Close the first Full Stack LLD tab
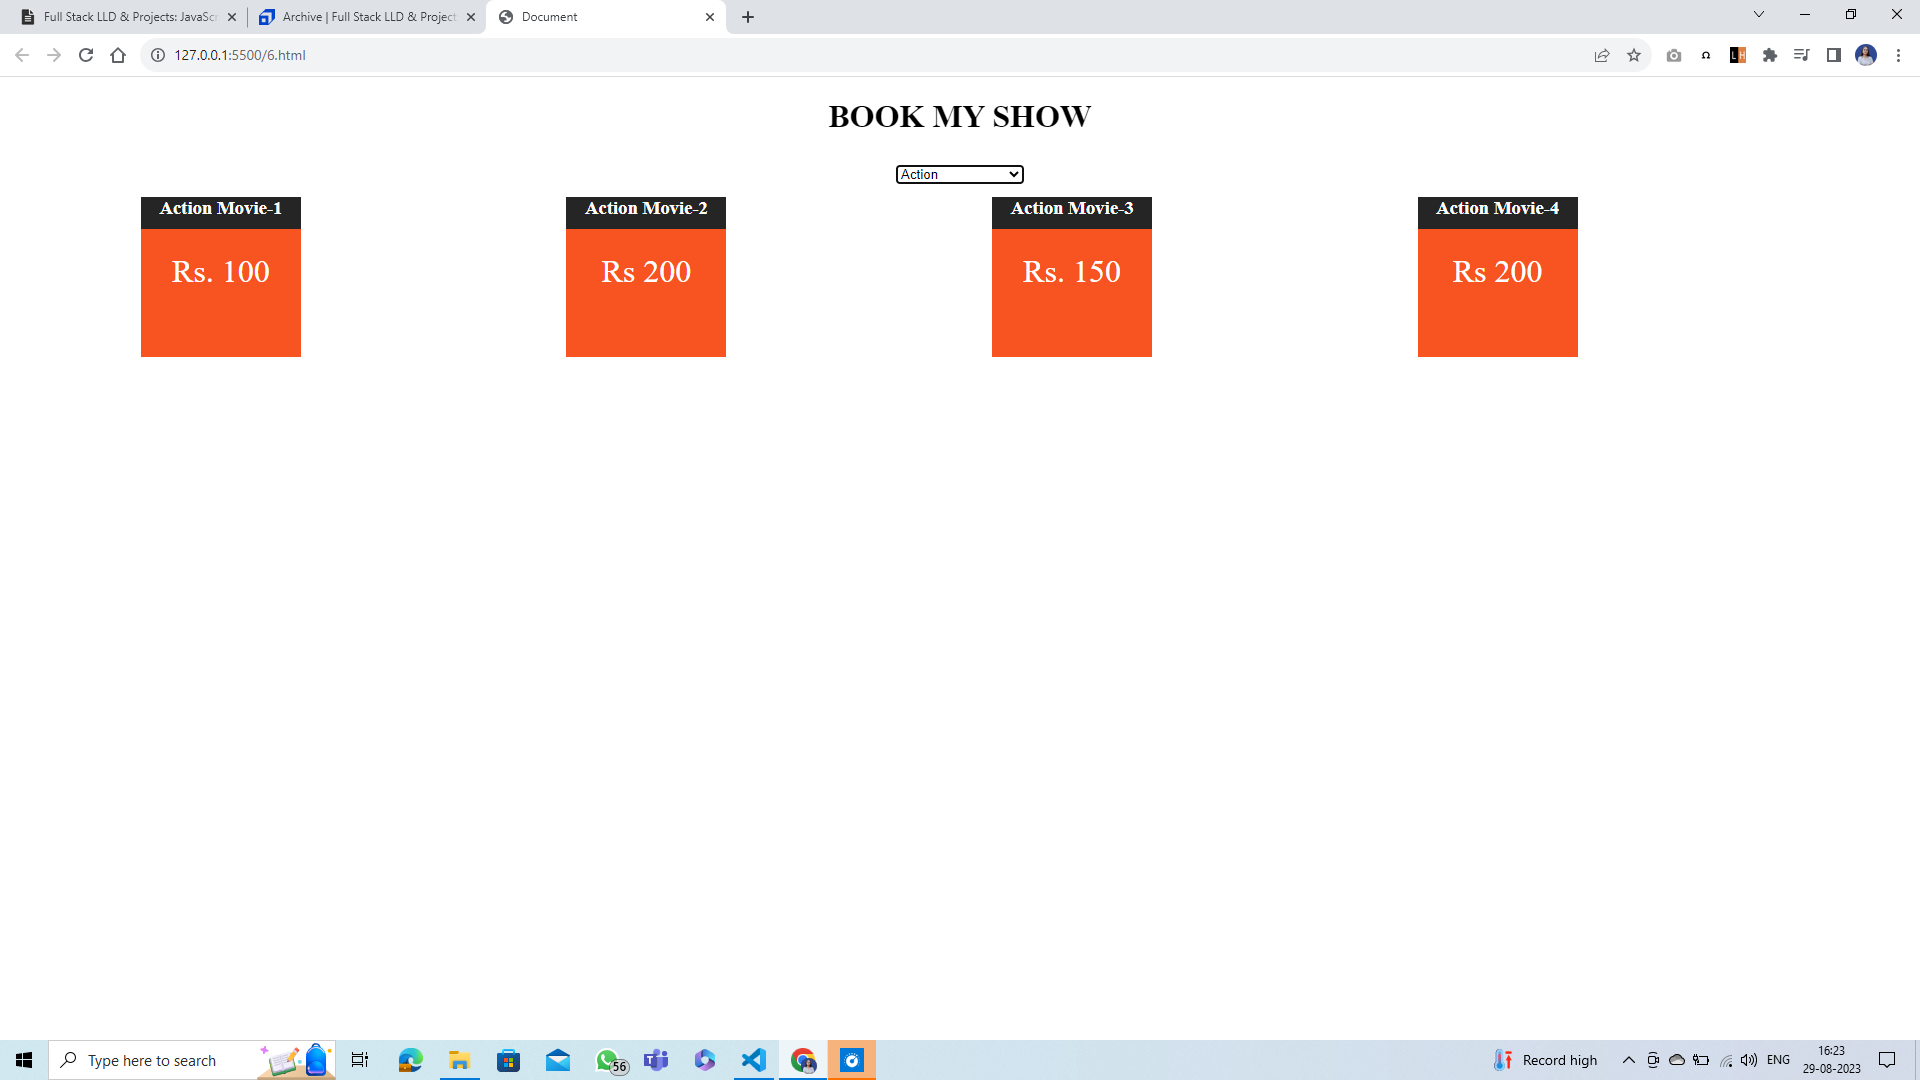The image size is (1920, 1080). click(x=232, y=17)
